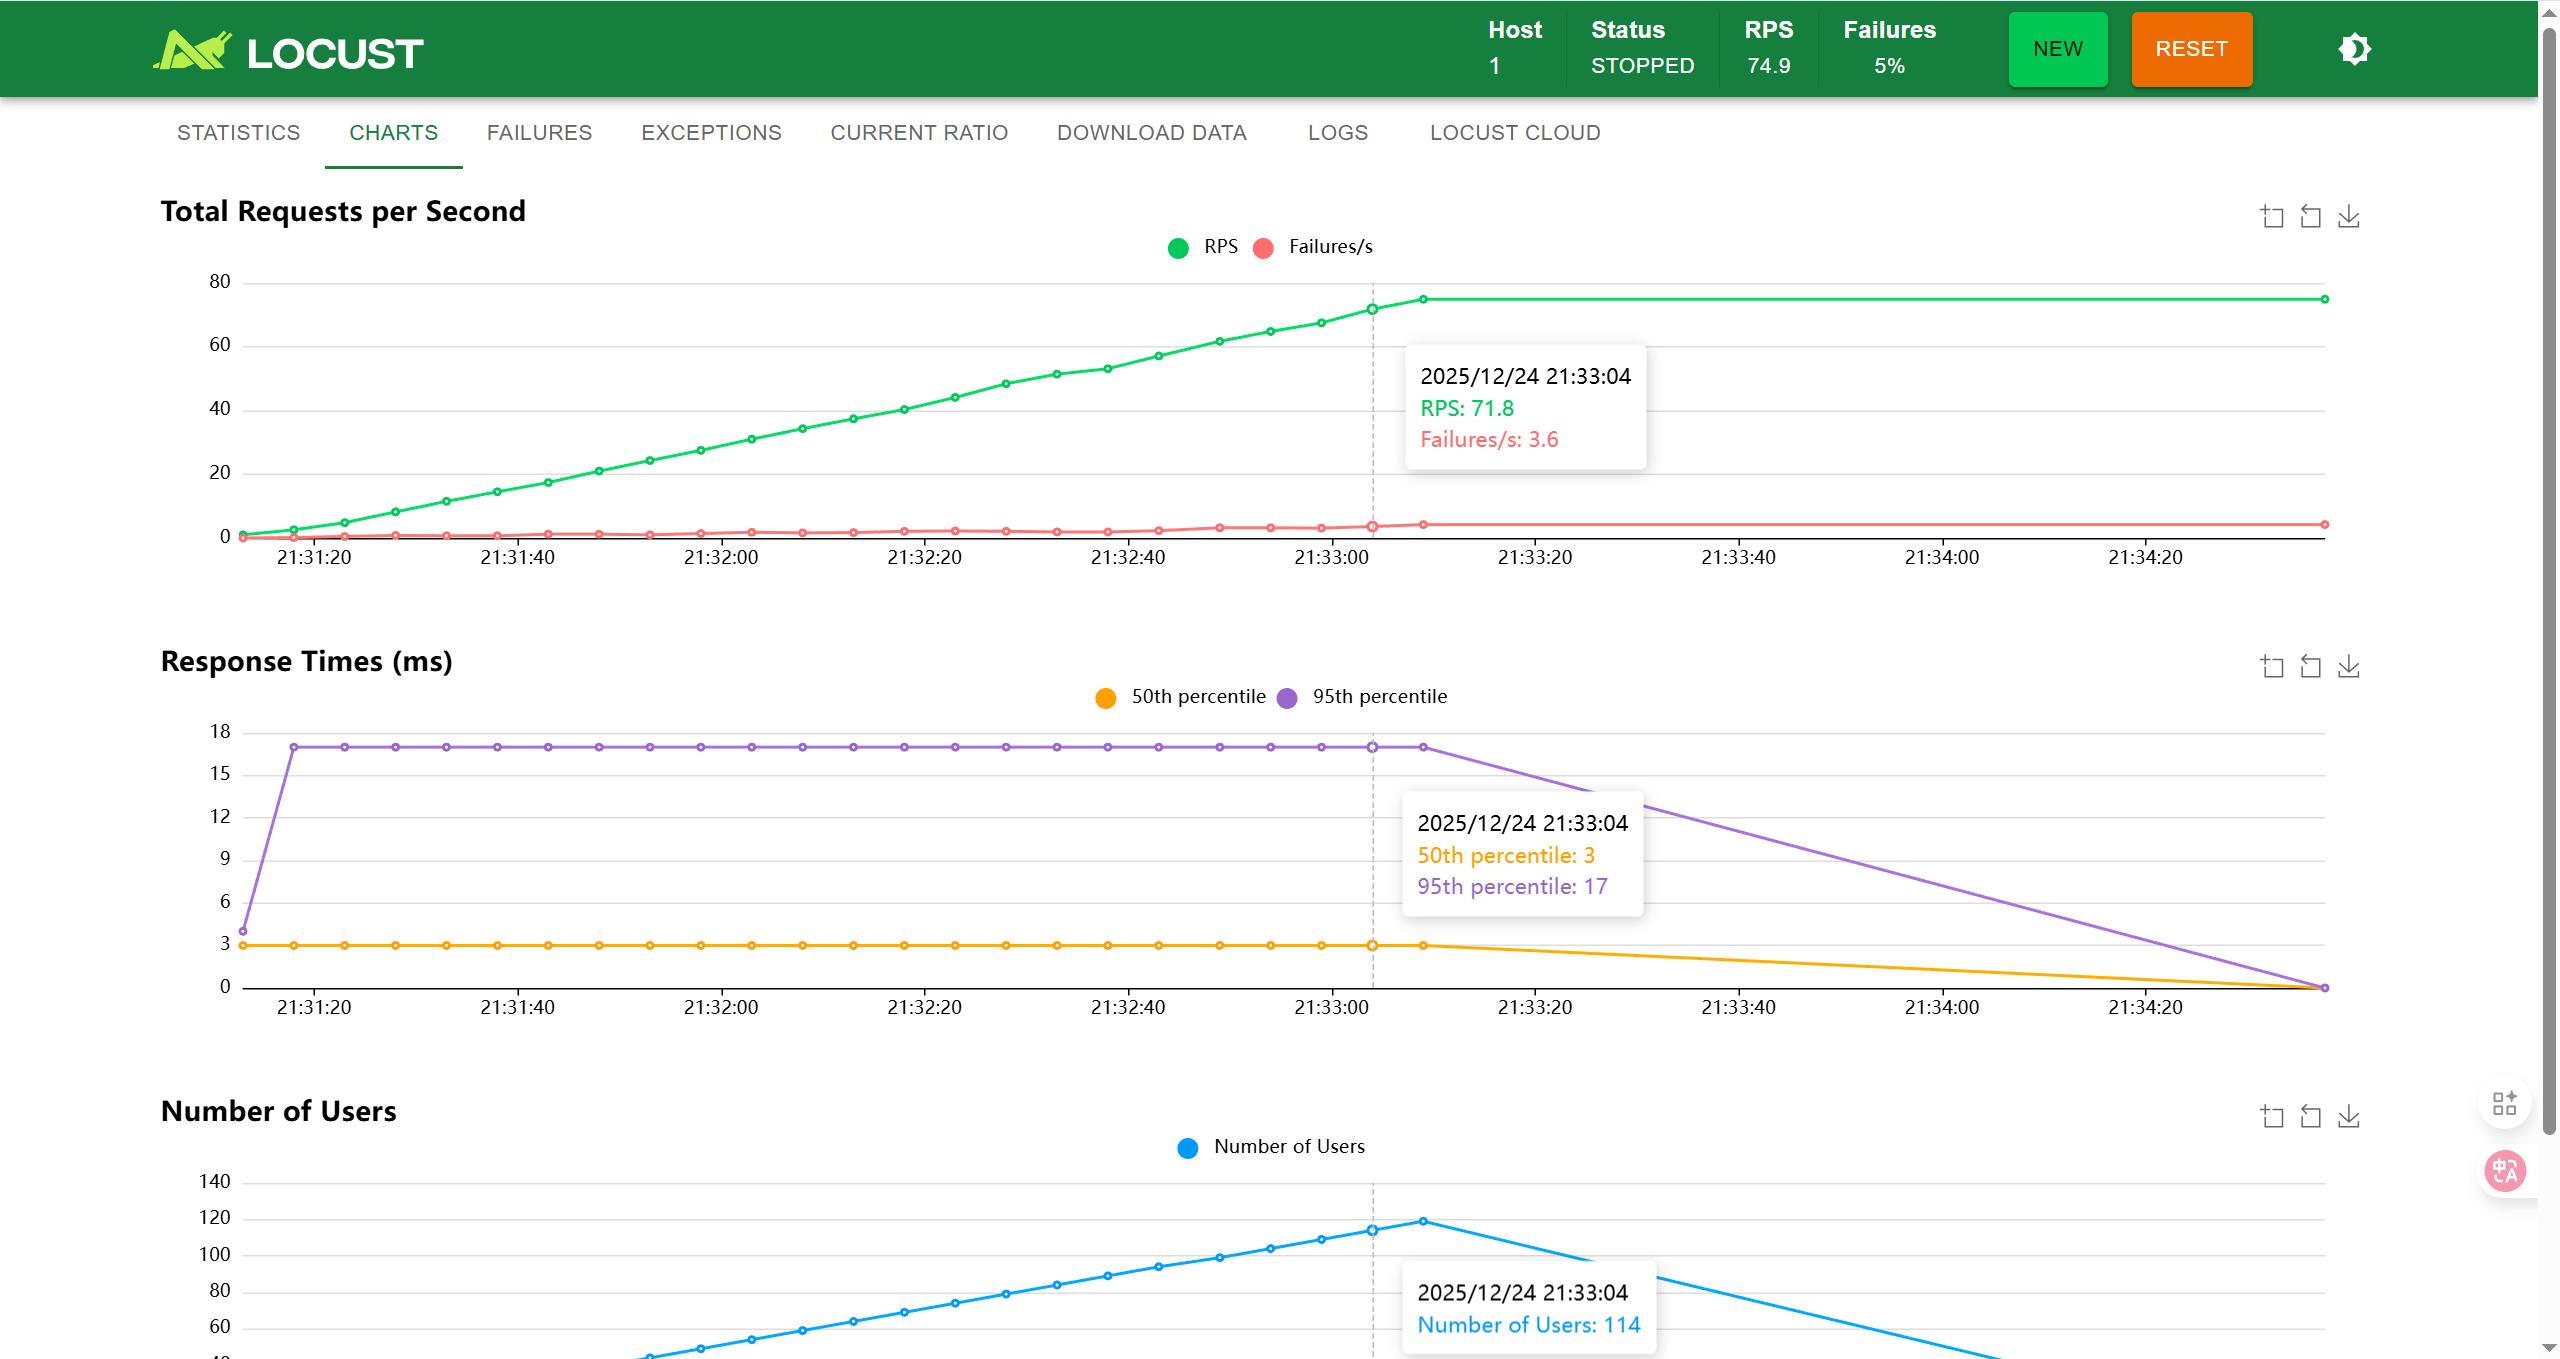Open the Failures tab
2560x1359 pixels.
point(539,133)
